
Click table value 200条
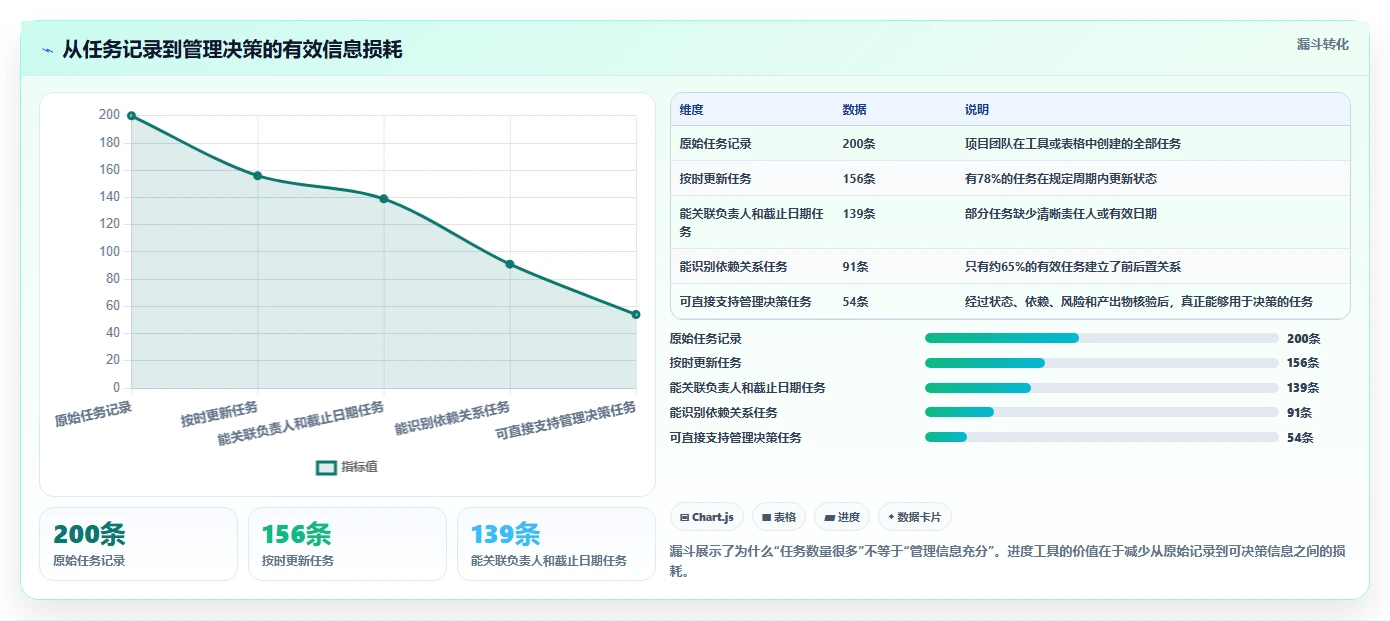coord(859,144)
